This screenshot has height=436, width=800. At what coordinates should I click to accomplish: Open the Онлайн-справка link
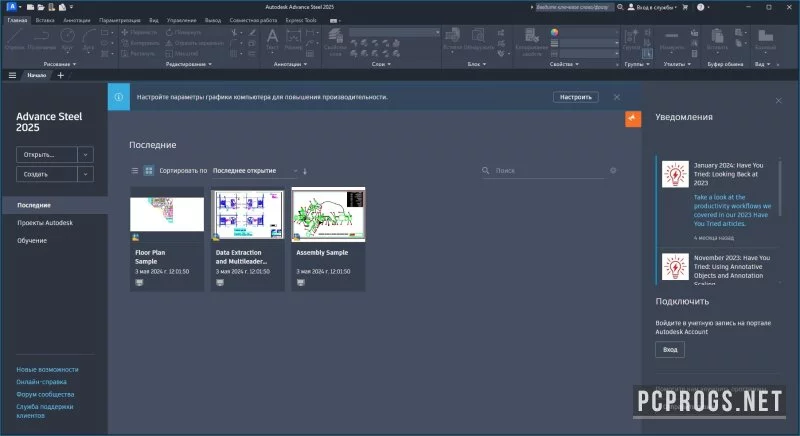pos(41,381)
